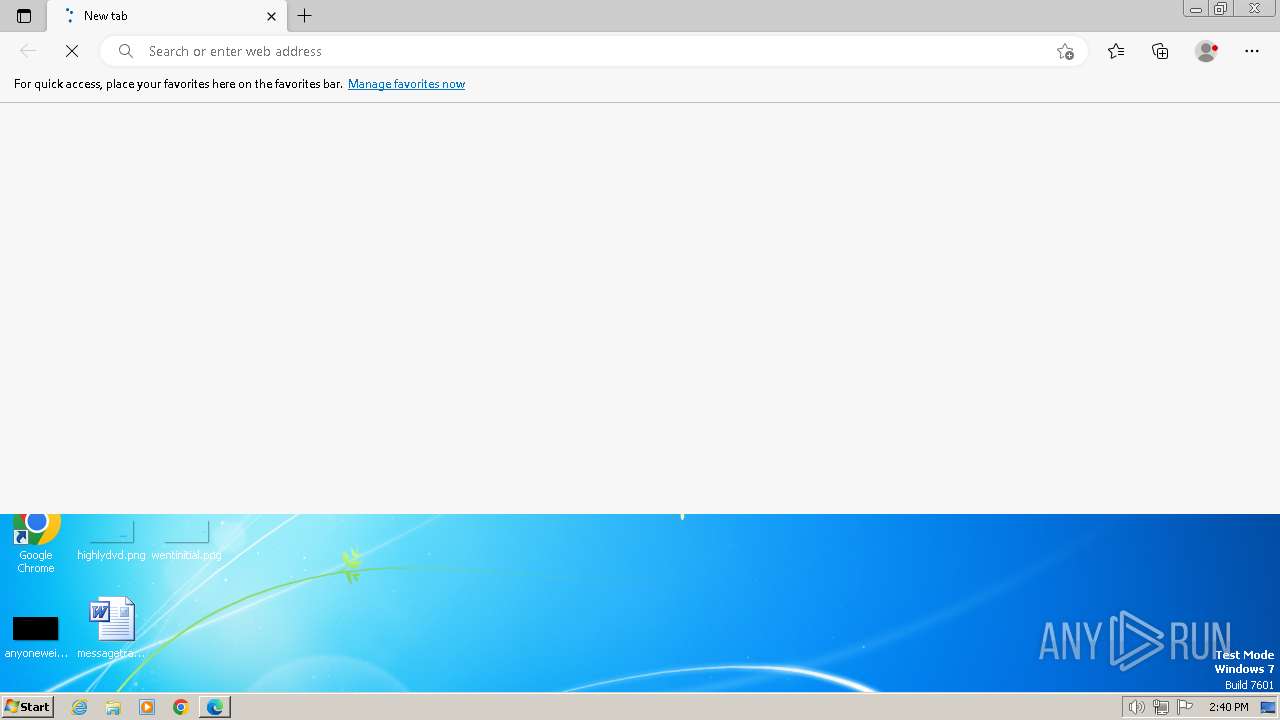
Task: Stop loading the page
Action: (x=72, y=51)
